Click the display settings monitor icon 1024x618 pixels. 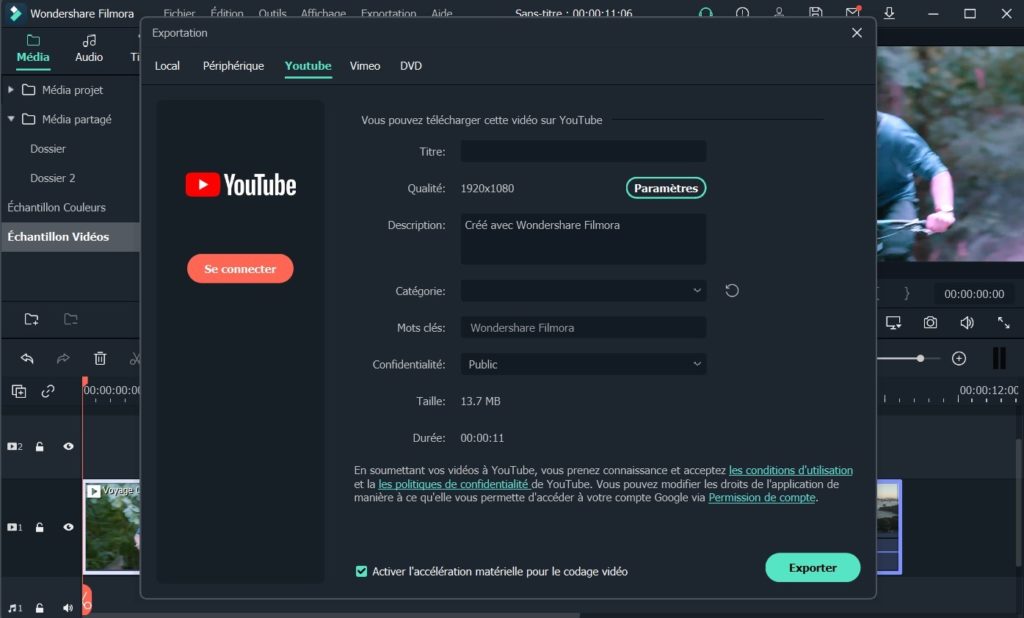(x=893, y=322)
